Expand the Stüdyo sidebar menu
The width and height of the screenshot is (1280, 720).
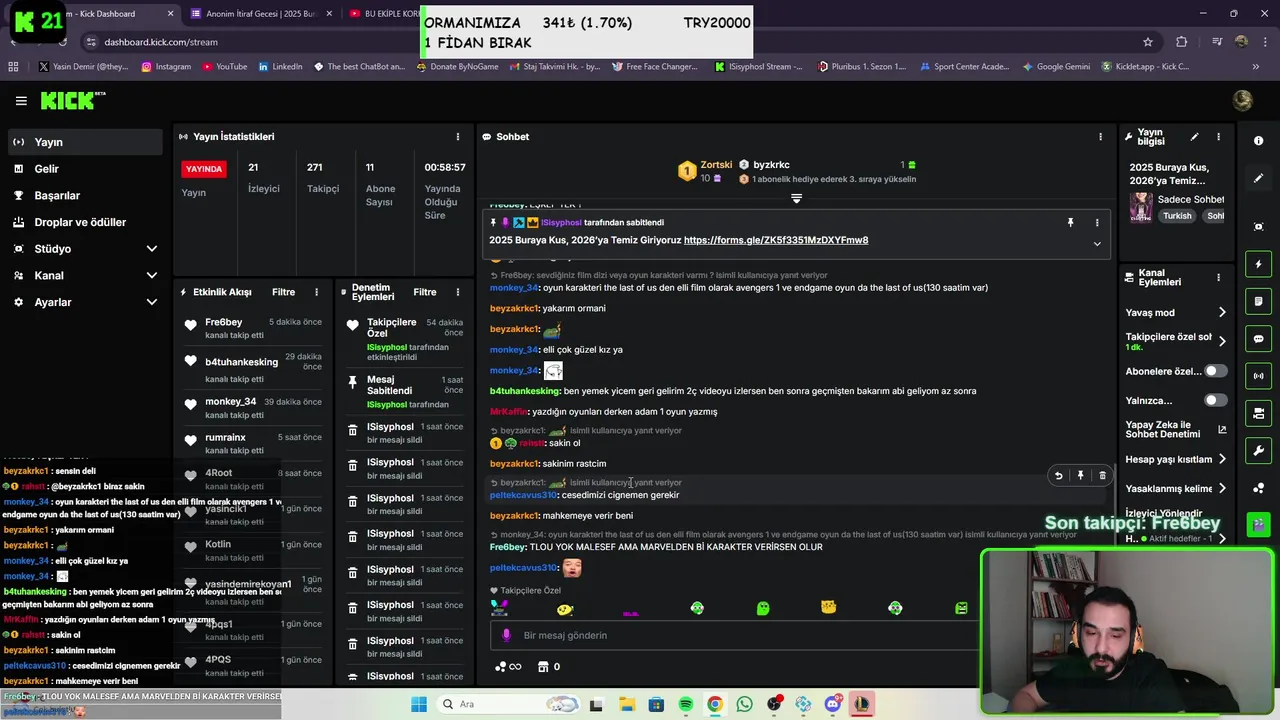pyautogui.click(x=84, y=248)
